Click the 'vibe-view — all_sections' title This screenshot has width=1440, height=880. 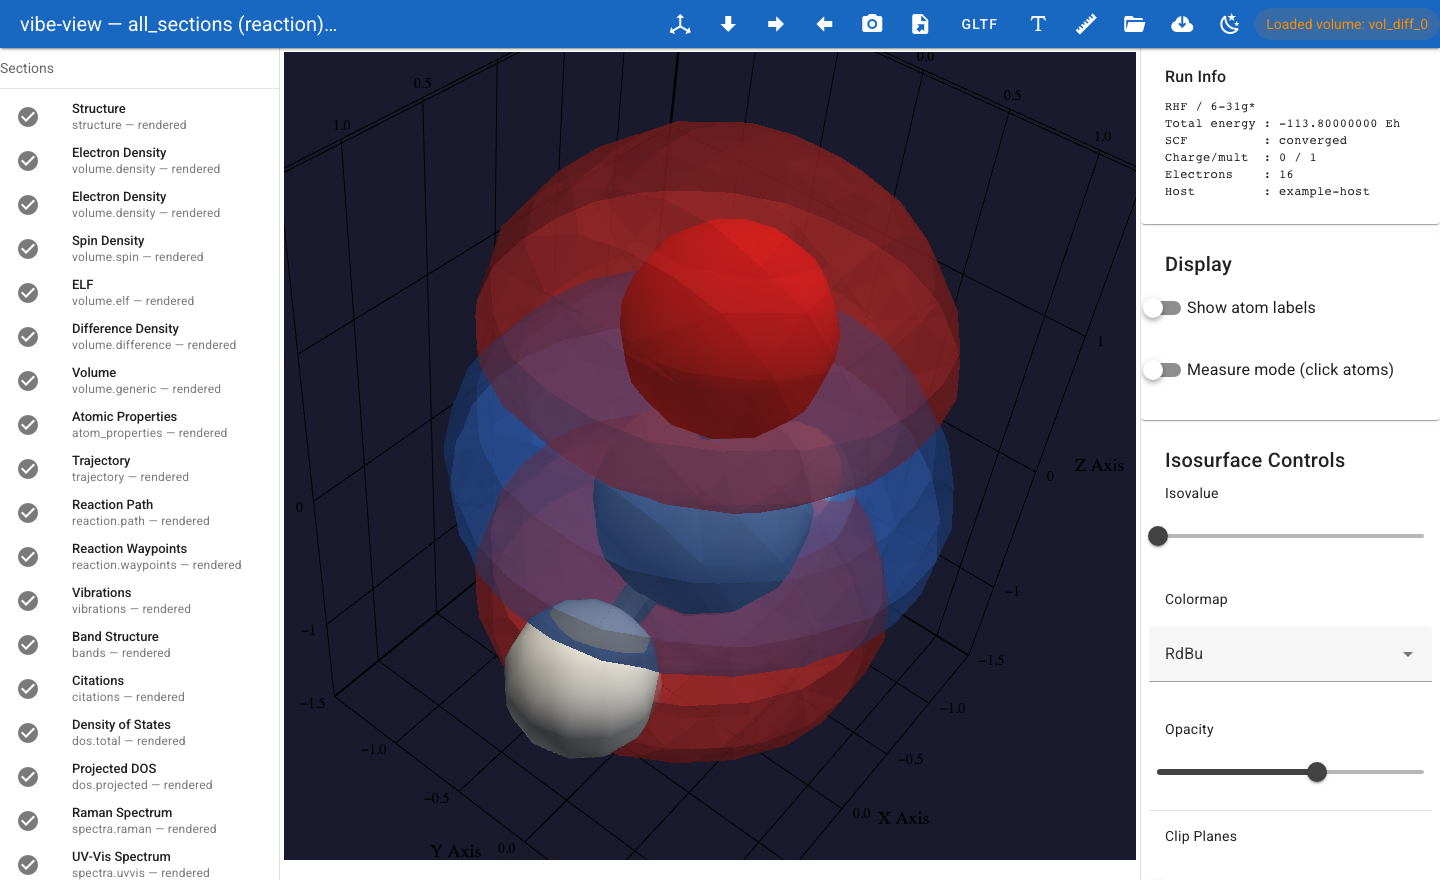point(178,24)
